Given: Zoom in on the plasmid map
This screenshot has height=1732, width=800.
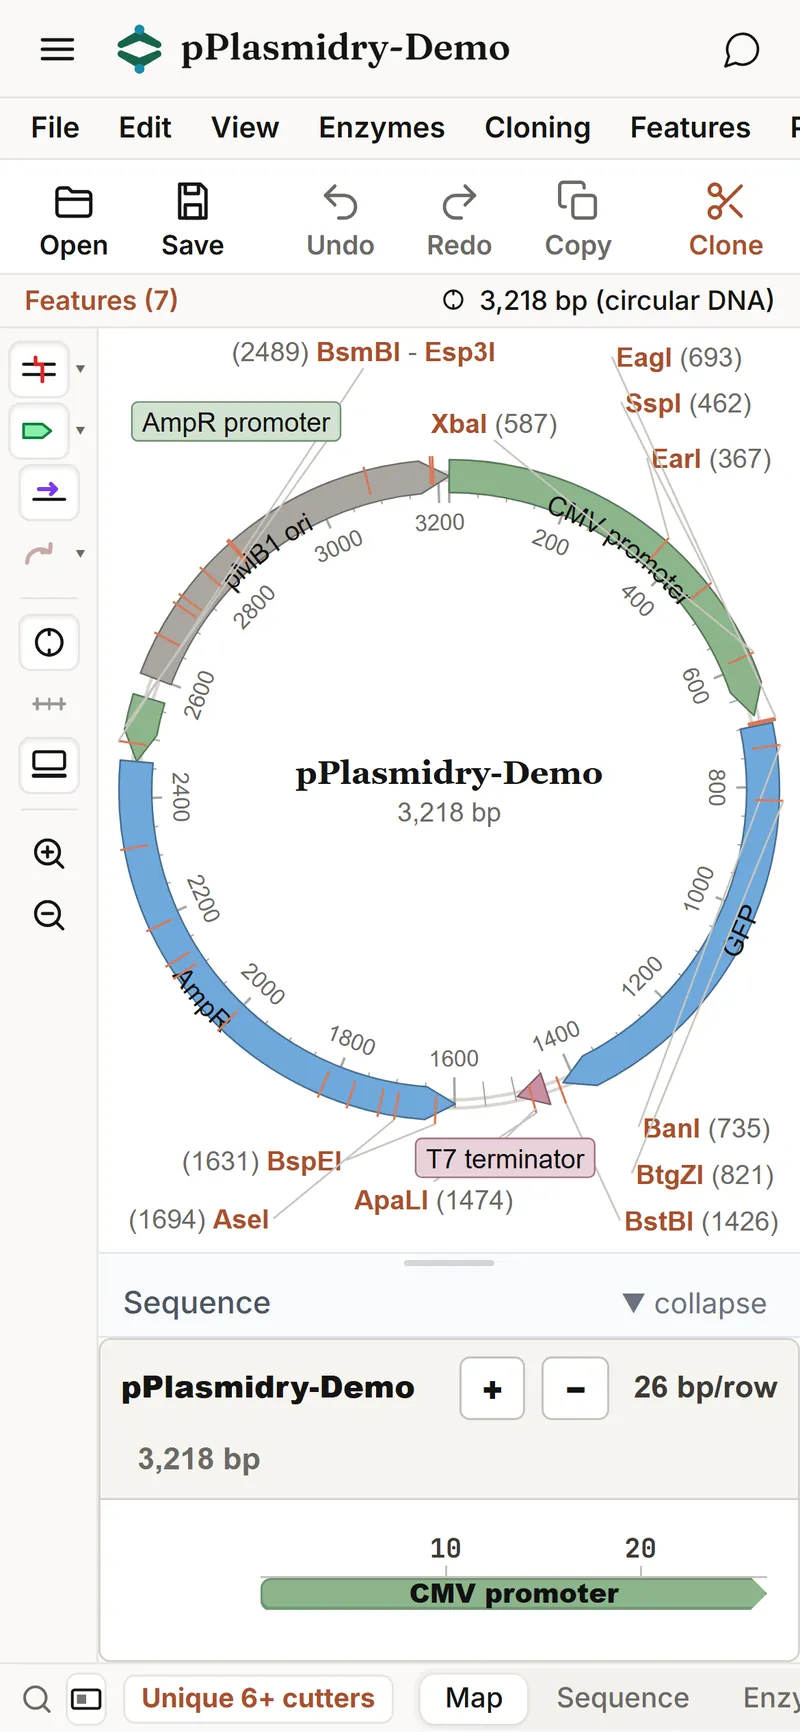Looking at the screenshot, I should click(49, 853).
